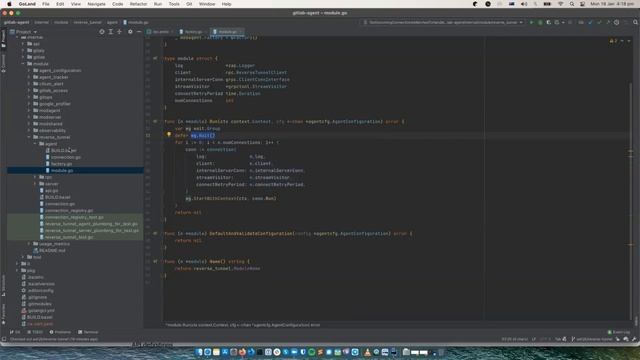Expand the rpc folder in project tree
This screenshot has width=640, height=360.
35,177
